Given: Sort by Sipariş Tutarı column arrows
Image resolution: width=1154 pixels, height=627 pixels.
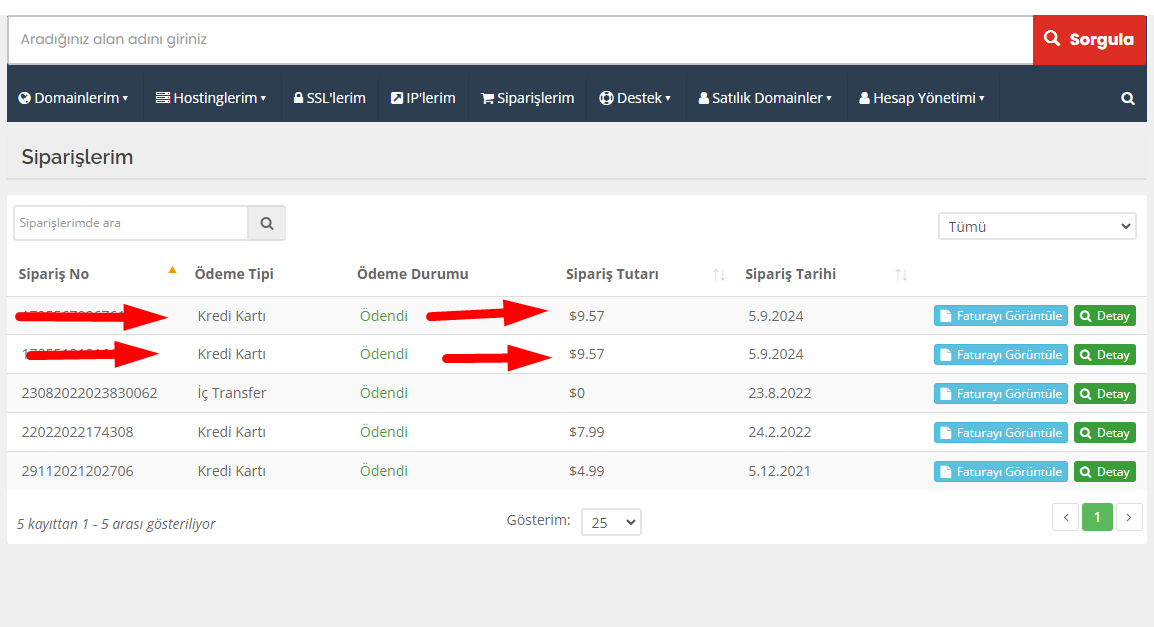Looking at the screenshot, I should tap(719, 274).
